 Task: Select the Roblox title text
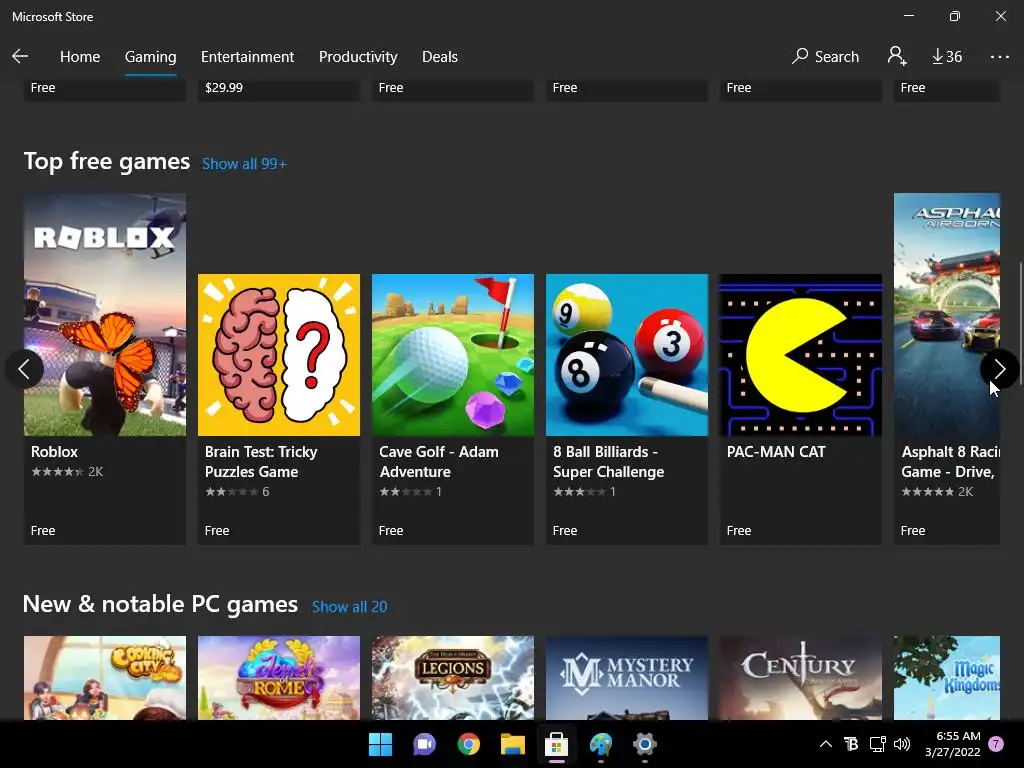coord(54,452)
